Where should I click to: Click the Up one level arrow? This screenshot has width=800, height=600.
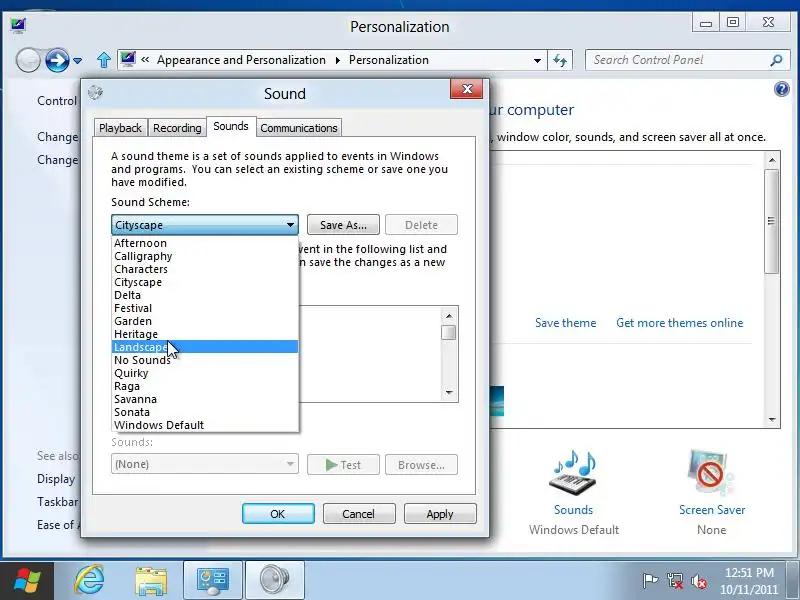pos(104,60)
